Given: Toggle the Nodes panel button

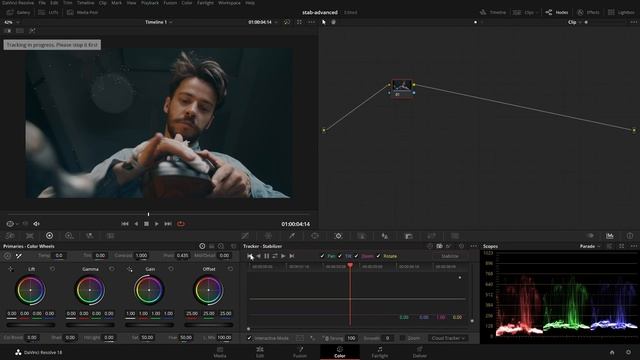Looking at the screenshot, I should [x=557, y=12].
